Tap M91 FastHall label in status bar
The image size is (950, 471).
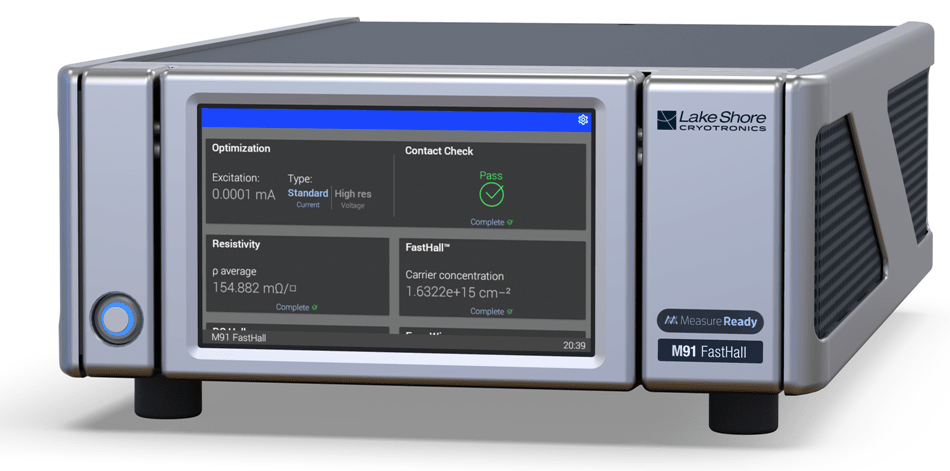pos(239,338)
